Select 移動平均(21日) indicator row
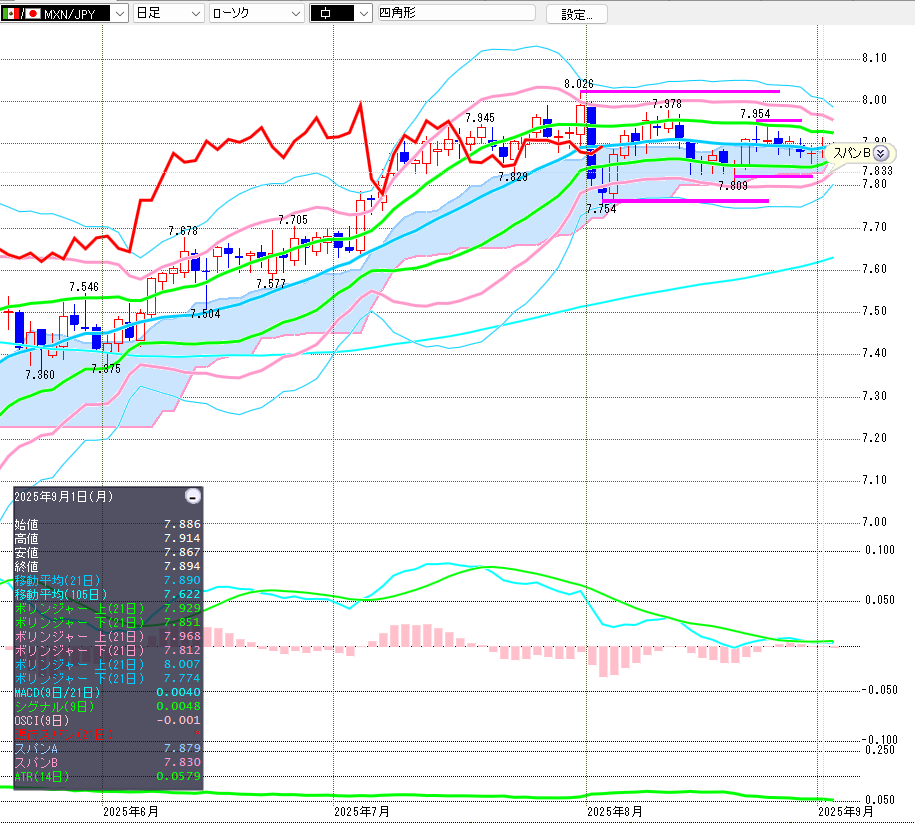The image size is (915, 823). pyautogui.click(x=107, y=580)
